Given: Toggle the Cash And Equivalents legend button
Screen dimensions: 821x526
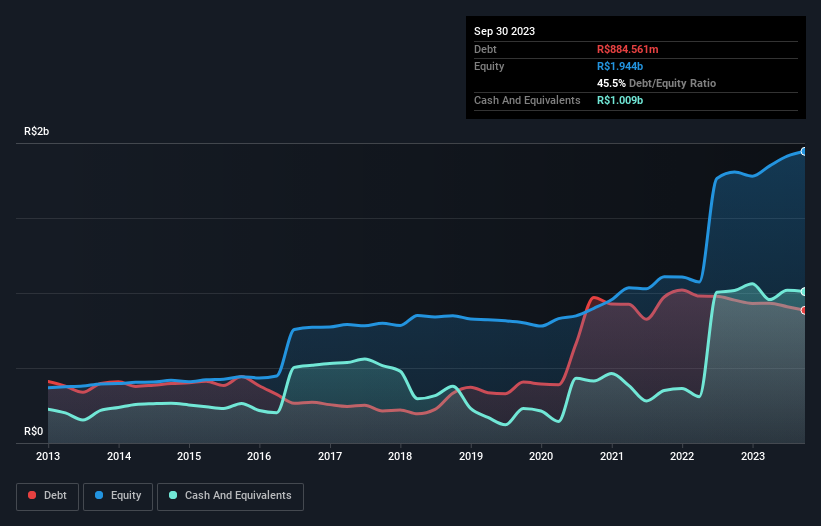Looking at the screenshot, I should [230, 496].
